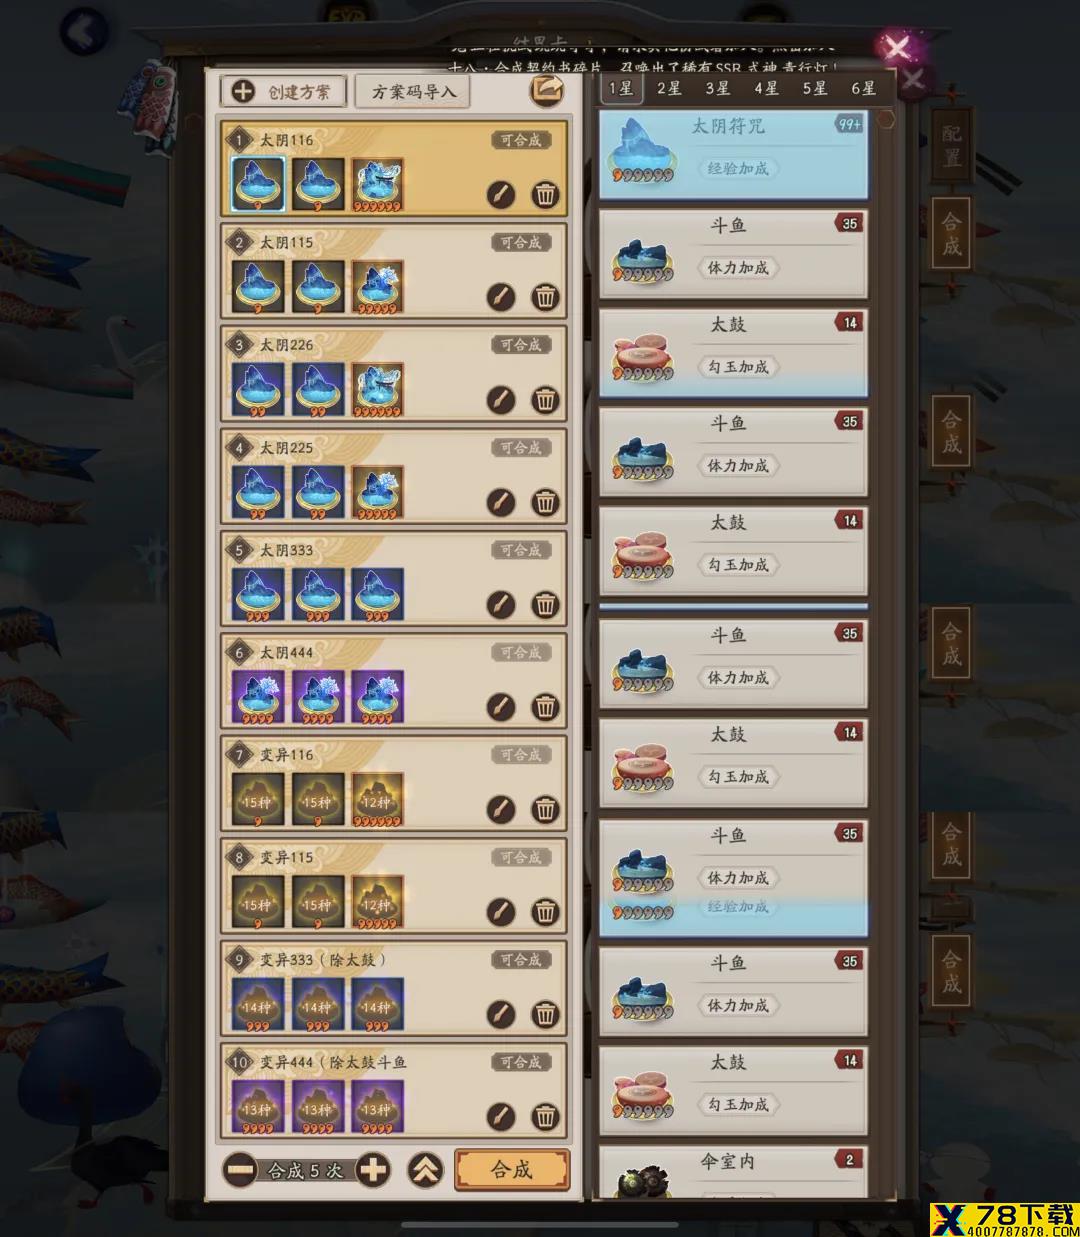Delete 变异444 plan using trash icon

[545, 1116]
